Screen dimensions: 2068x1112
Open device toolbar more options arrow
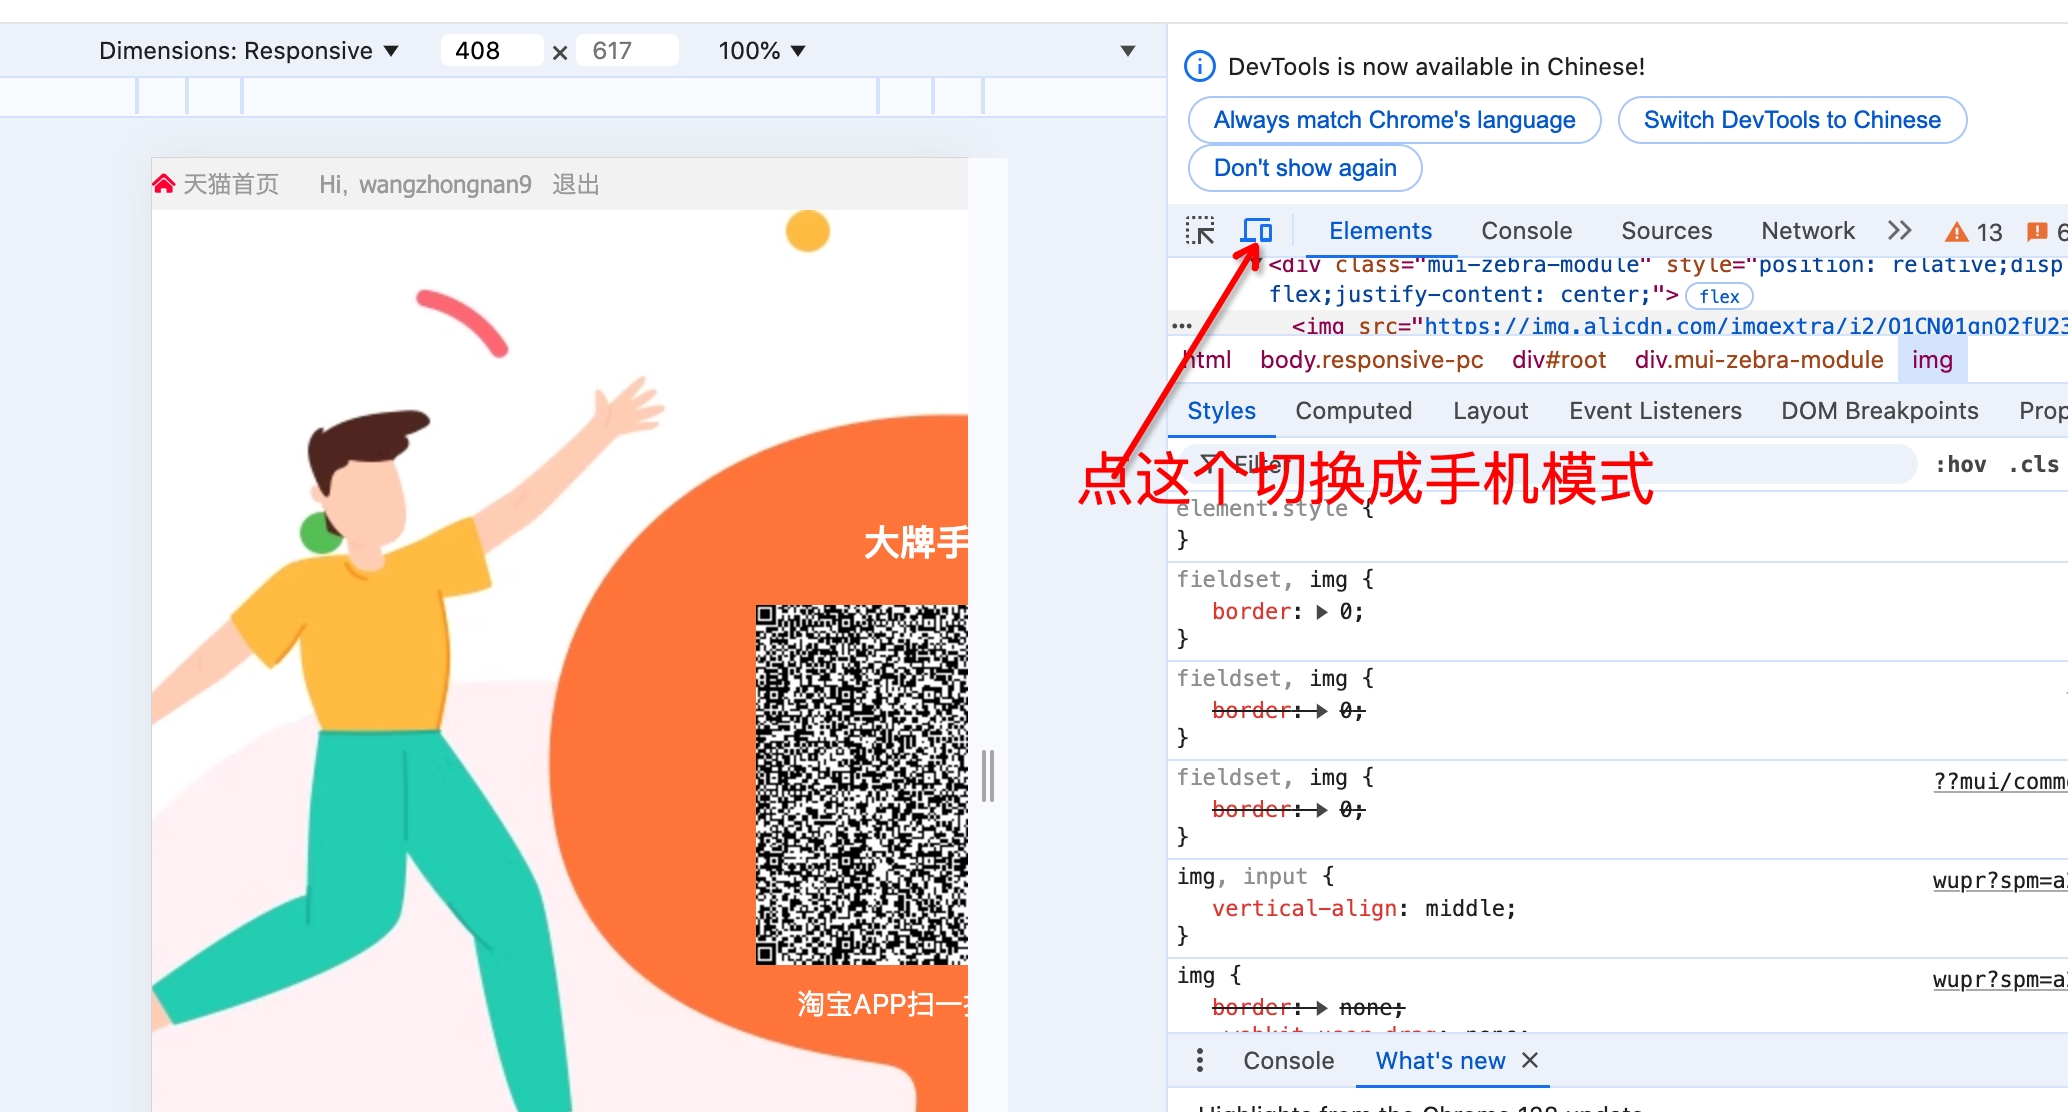[x=1128, y=51]
